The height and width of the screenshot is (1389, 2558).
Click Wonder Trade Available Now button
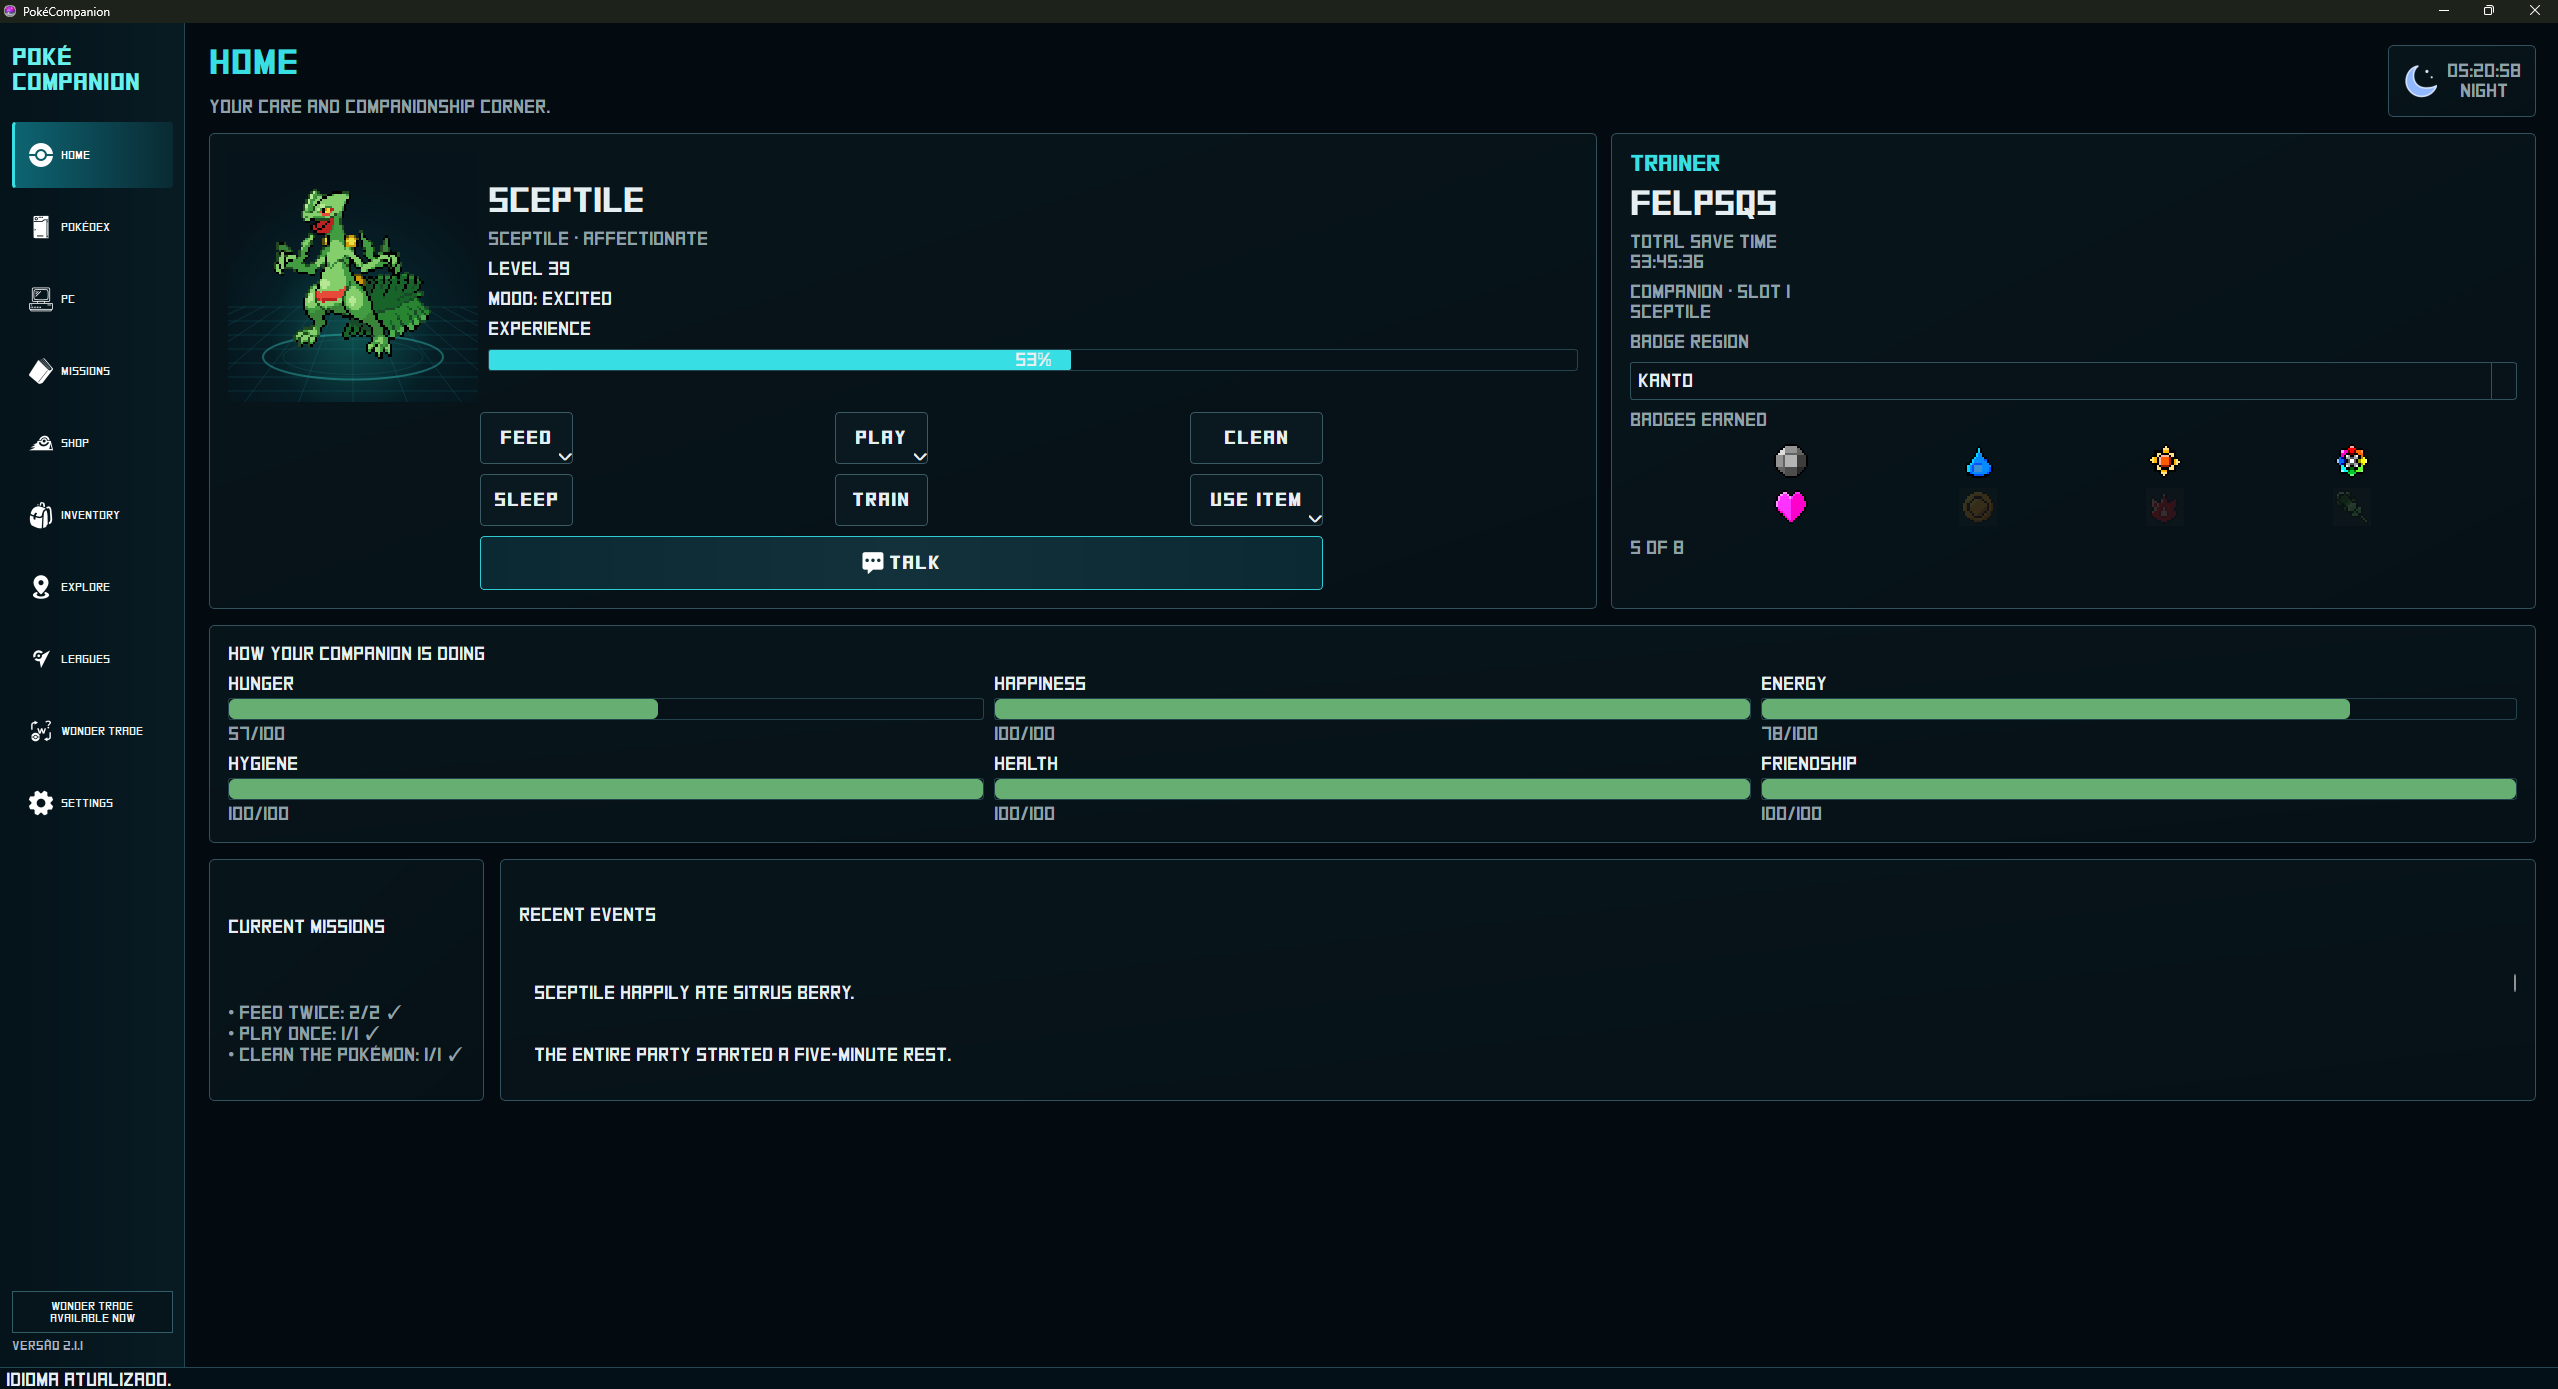[92, 1312]
